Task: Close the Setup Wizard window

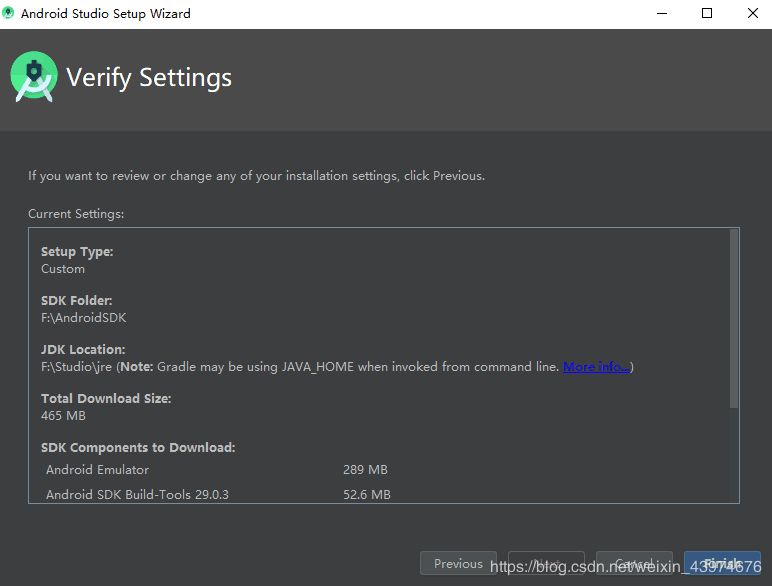Action: point(752,14)
